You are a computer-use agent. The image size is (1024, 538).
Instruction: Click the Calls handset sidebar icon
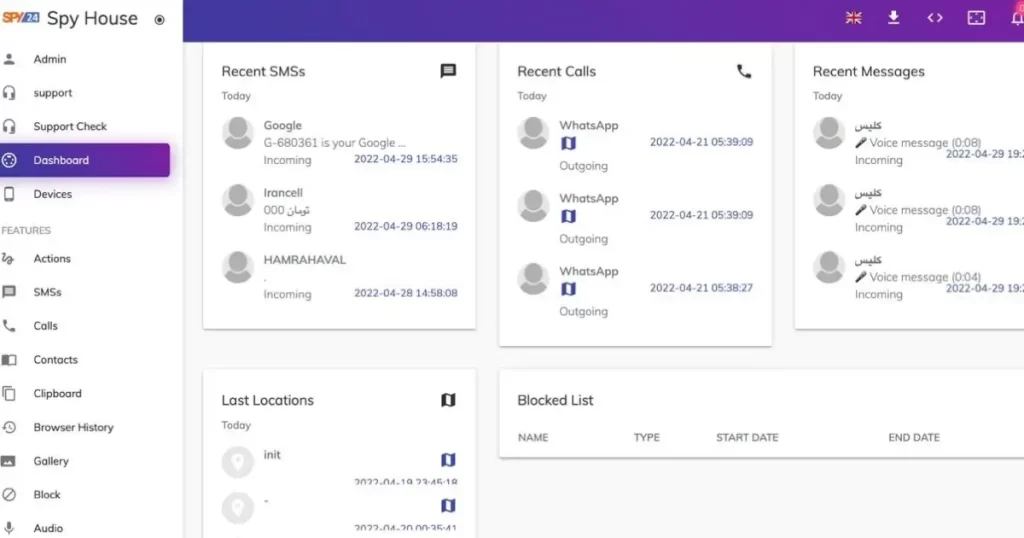[9, 325]
